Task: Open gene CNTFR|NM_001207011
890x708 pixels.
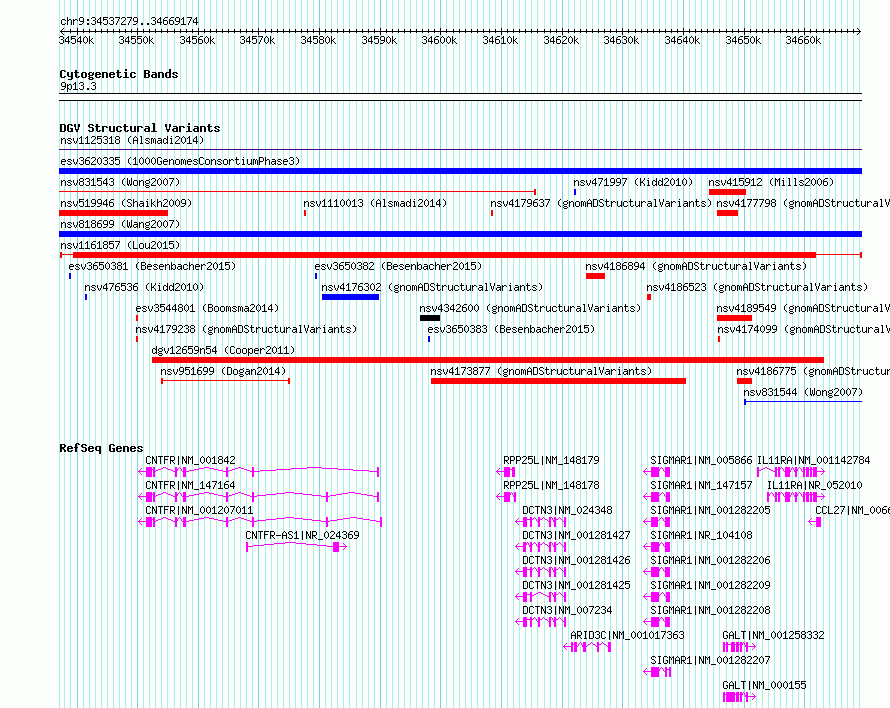Action: click(199, 510)
